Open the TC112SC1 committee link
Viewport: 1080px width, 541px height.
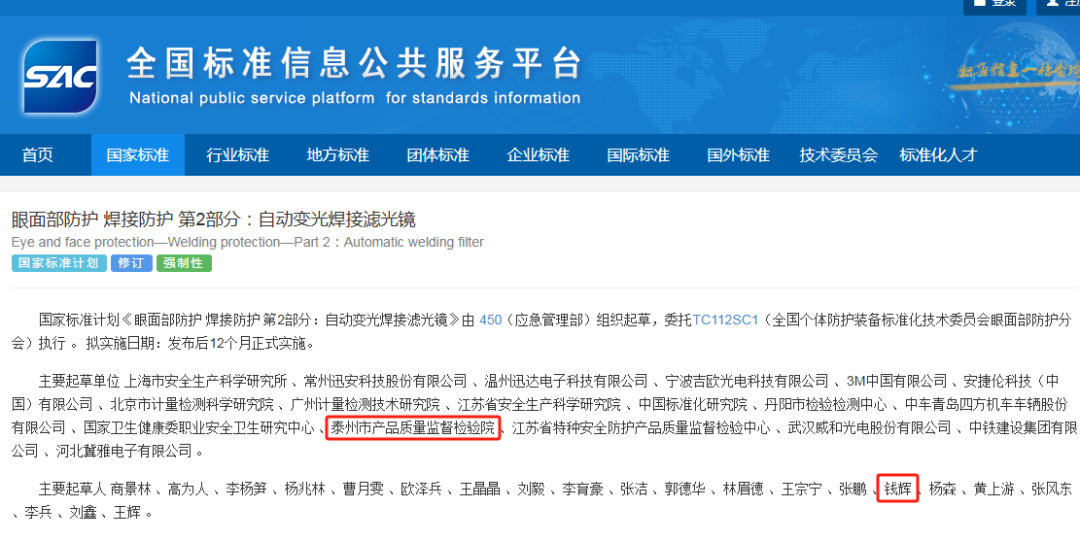(726, 320)
